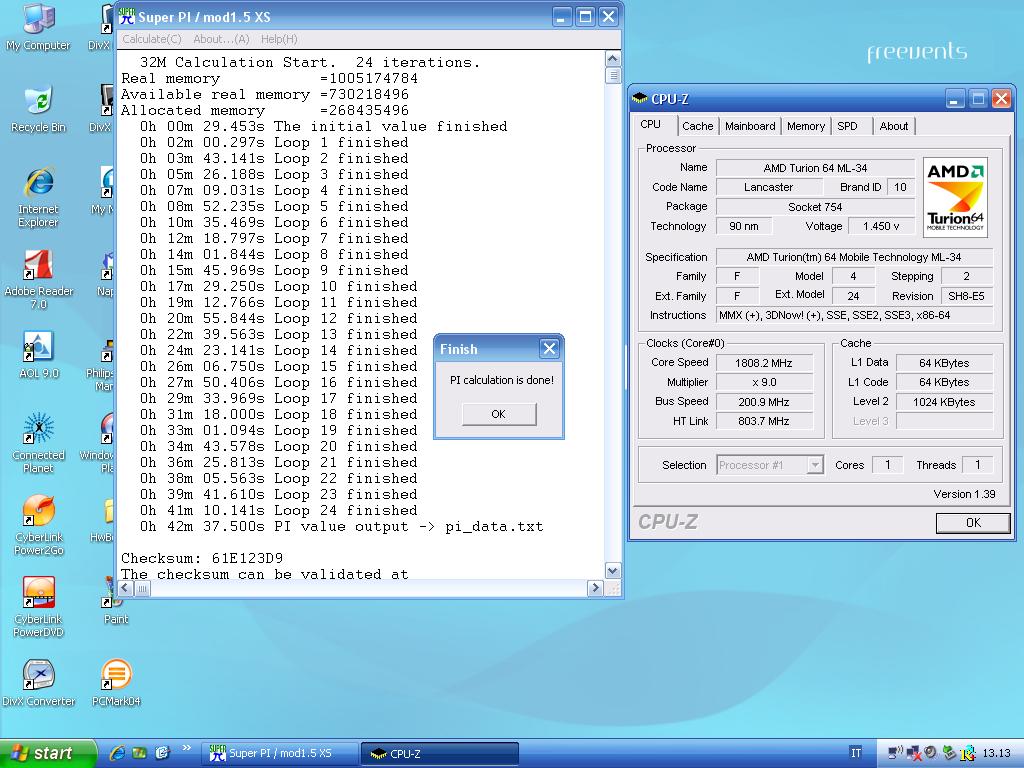
Task: Click the Bus Speed 200.9 MHz value
Action: 765,402
